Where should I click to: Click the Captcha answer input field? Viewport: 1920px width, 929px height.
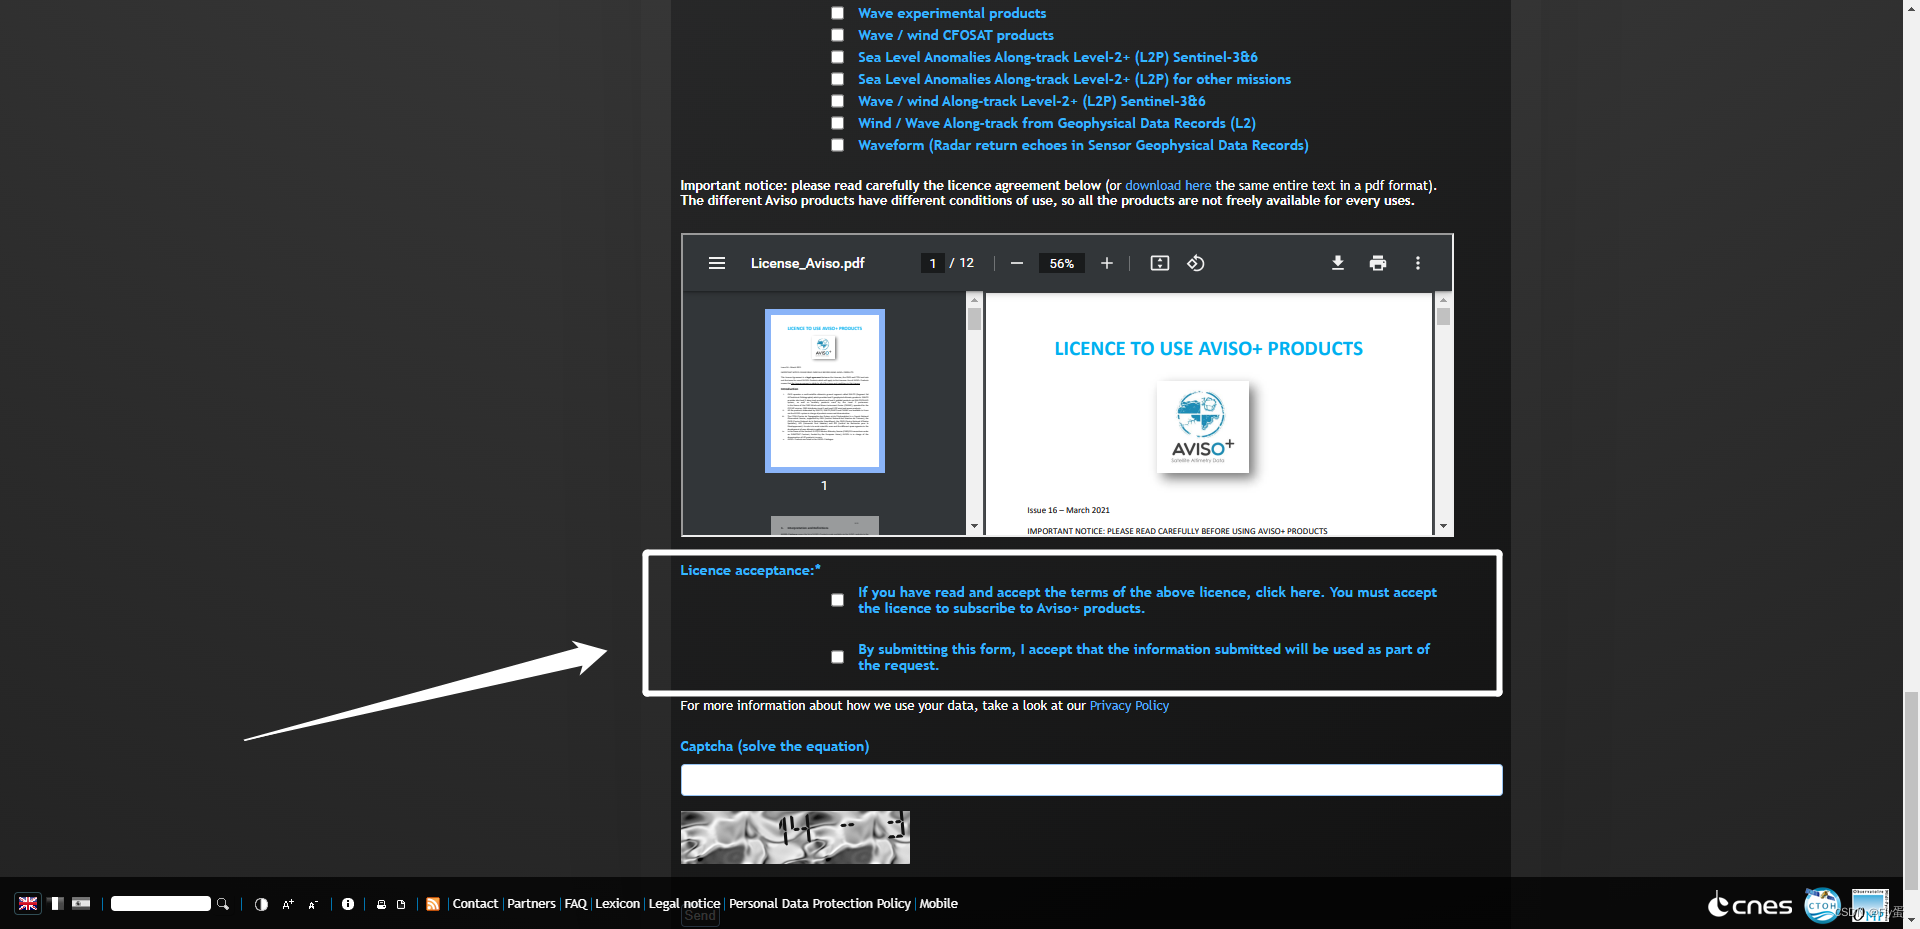pyautogui.click(x=1091, y=780)
